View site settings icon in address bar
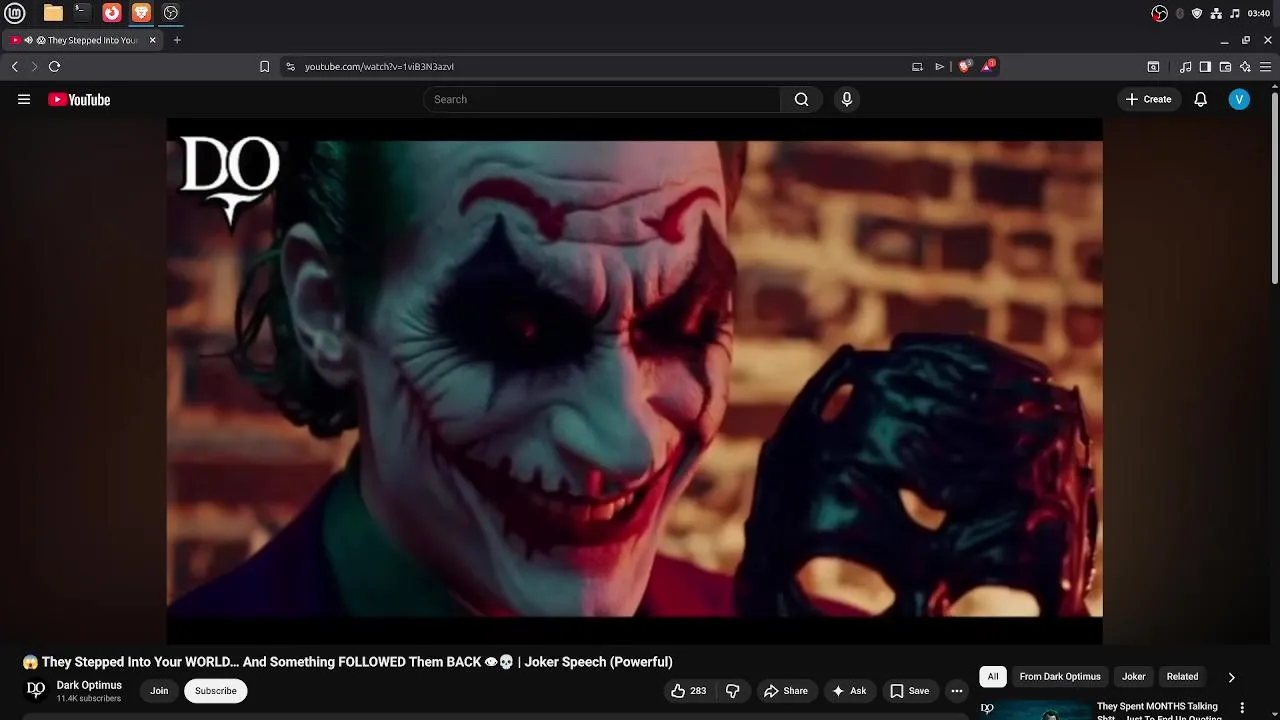This screenshot has width=1280, height=720. click(x=290, y=66)
